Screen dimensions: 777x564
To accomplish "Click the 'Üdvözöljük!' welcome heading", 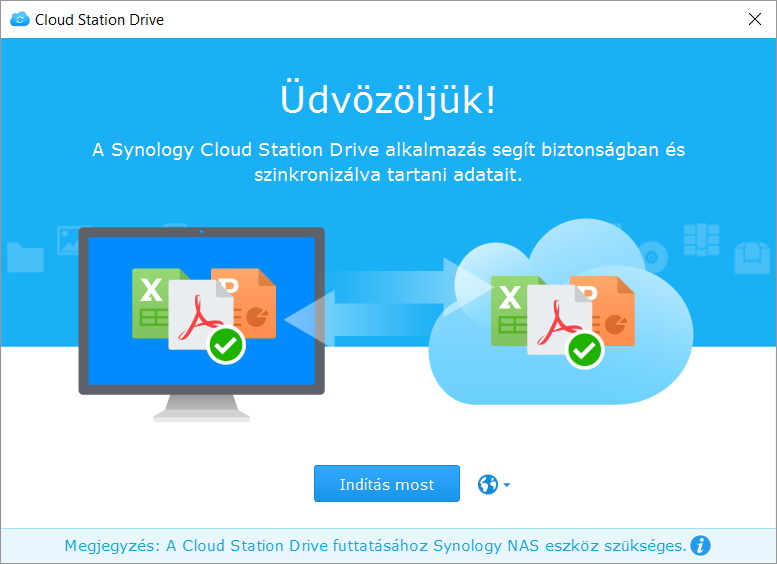I will coord(388,101).
